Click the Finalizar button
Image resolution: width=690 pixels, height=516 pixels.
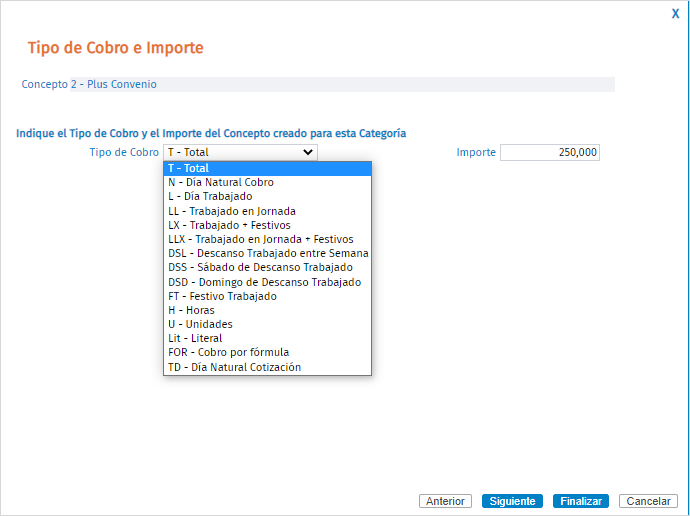581,501
